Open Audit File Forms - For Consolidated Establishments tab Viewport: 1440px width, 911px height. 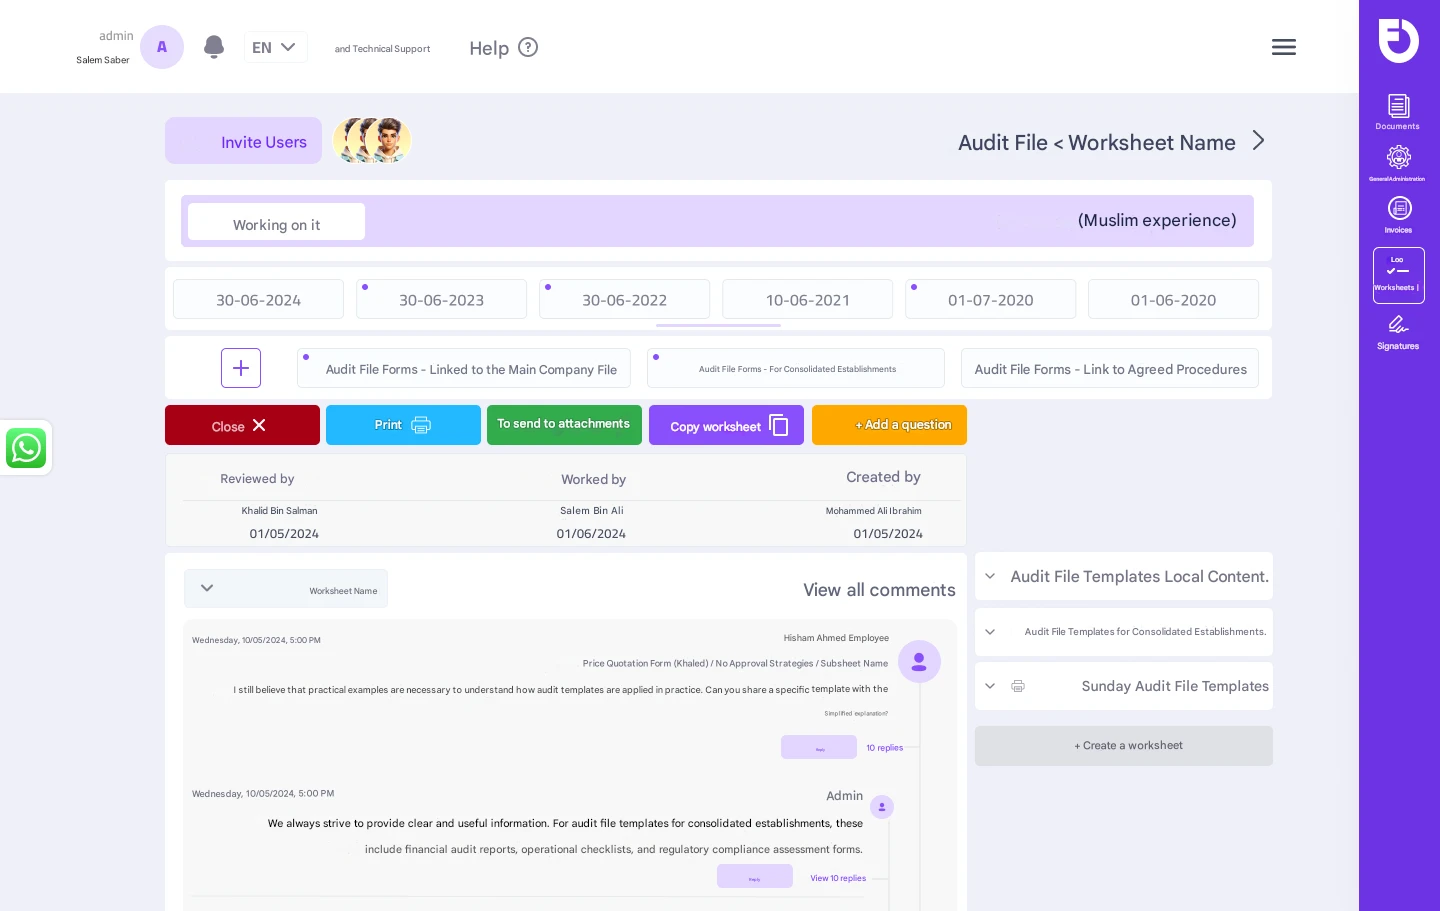(796, 368)
